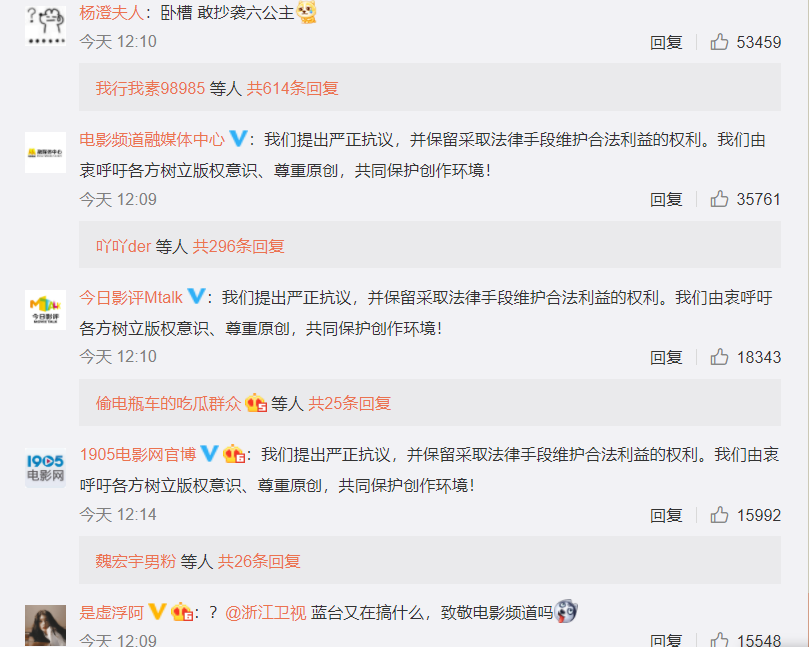Image resolution: width=809 pixels, height=647 pixels.
Task: Open 魏宏宇男粉's profile link
Action: 136,561
